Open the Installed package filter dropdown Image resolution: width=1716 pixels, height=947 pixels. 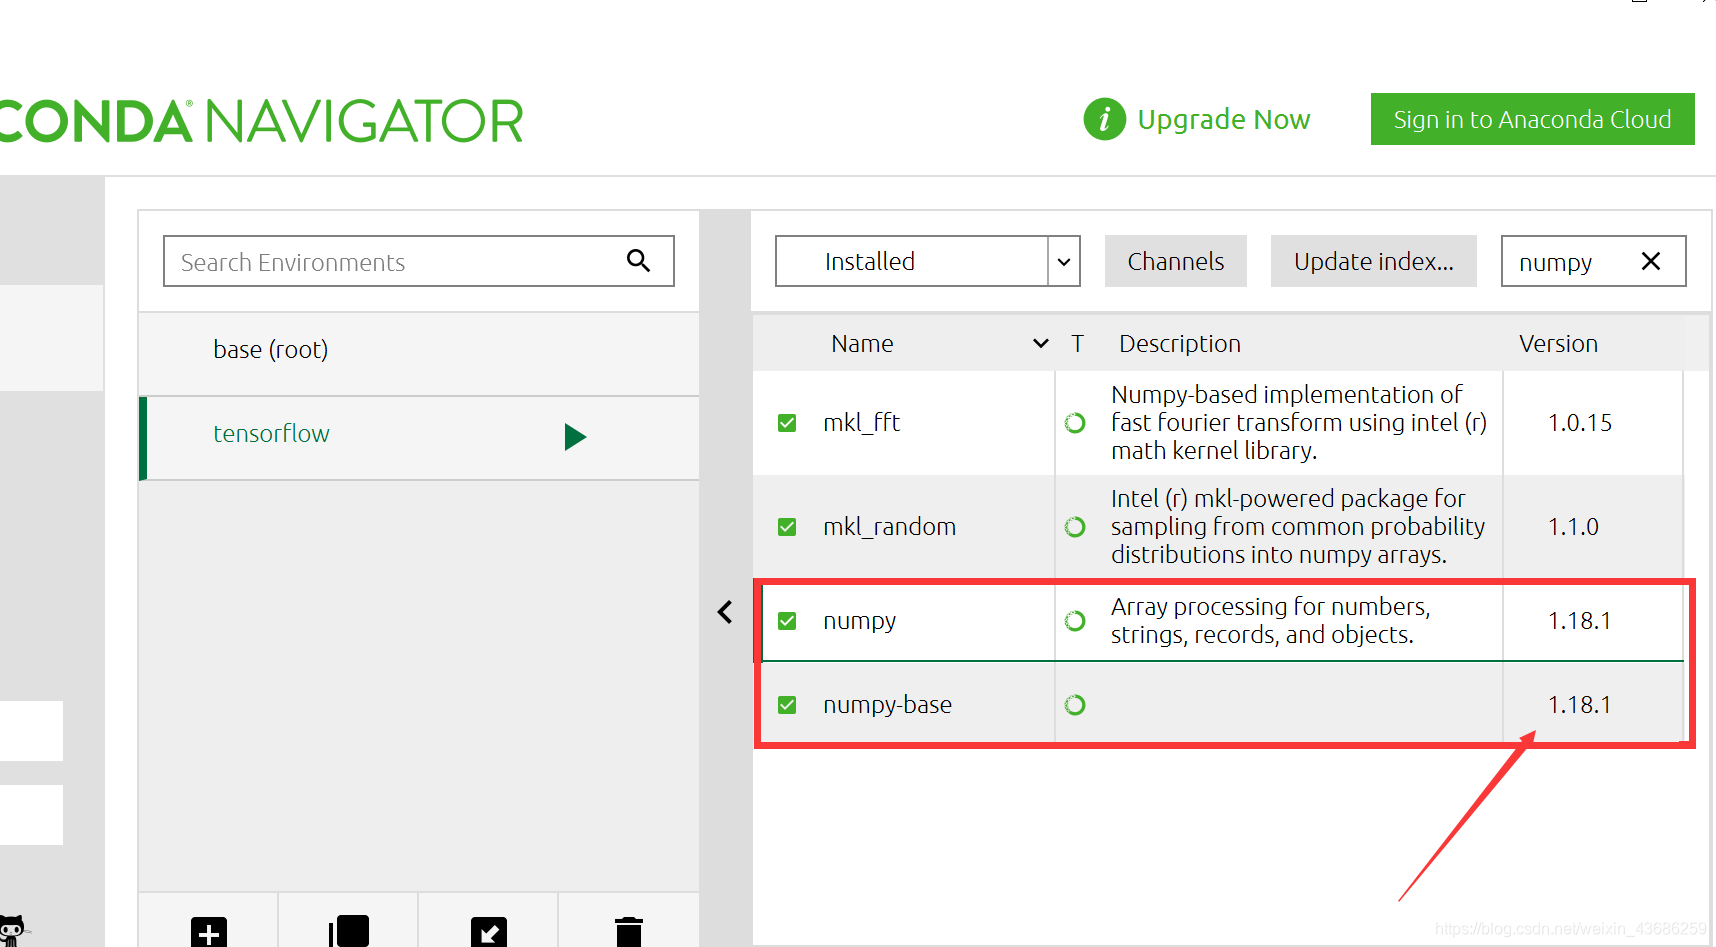[x=927, y=261]
